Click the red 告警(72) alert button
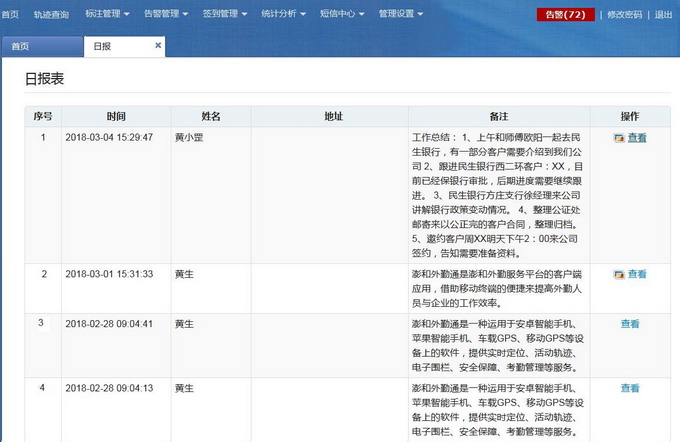680x442 pixels. 565,15
